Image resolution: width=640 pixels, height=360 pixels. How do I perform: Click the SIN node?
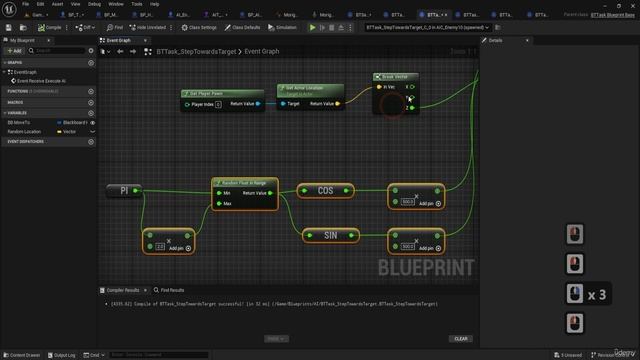coord(331,236)
